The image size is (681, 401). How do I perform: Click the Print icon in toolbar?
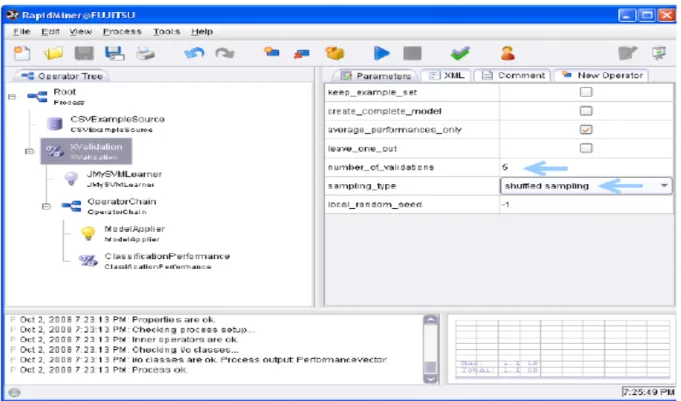145,53
